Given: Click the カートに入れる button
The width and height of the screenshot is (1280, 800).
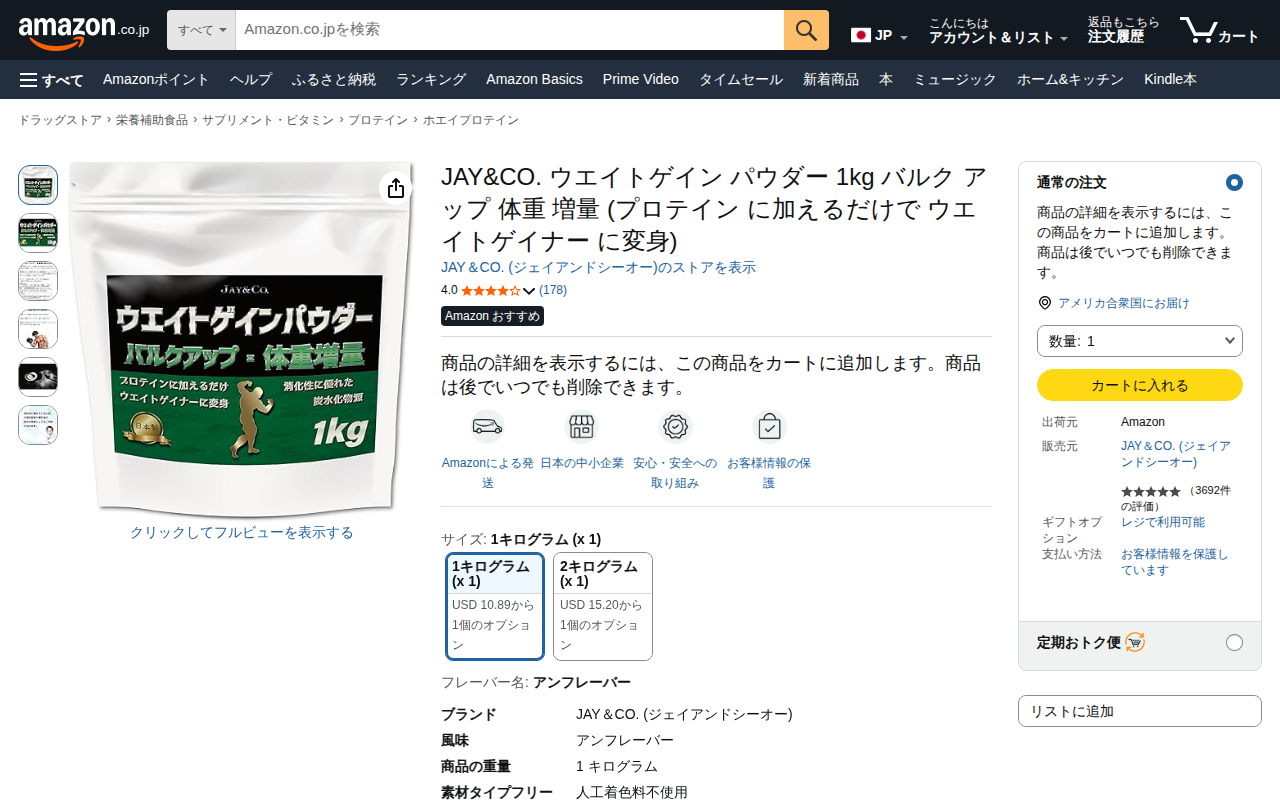Looking at the screenshot, I should (x=1140, y=385).
